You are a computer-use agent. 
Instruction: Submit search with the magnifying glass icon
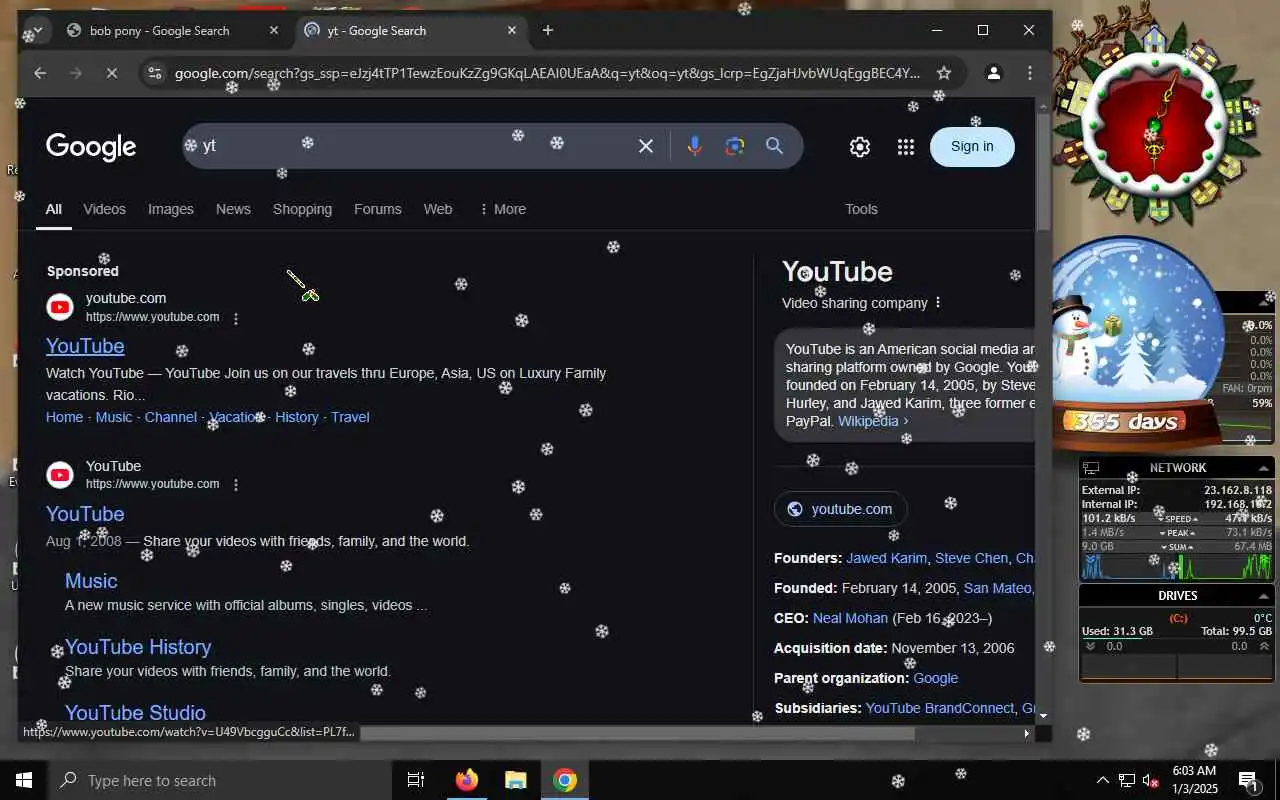pos(774,146)
